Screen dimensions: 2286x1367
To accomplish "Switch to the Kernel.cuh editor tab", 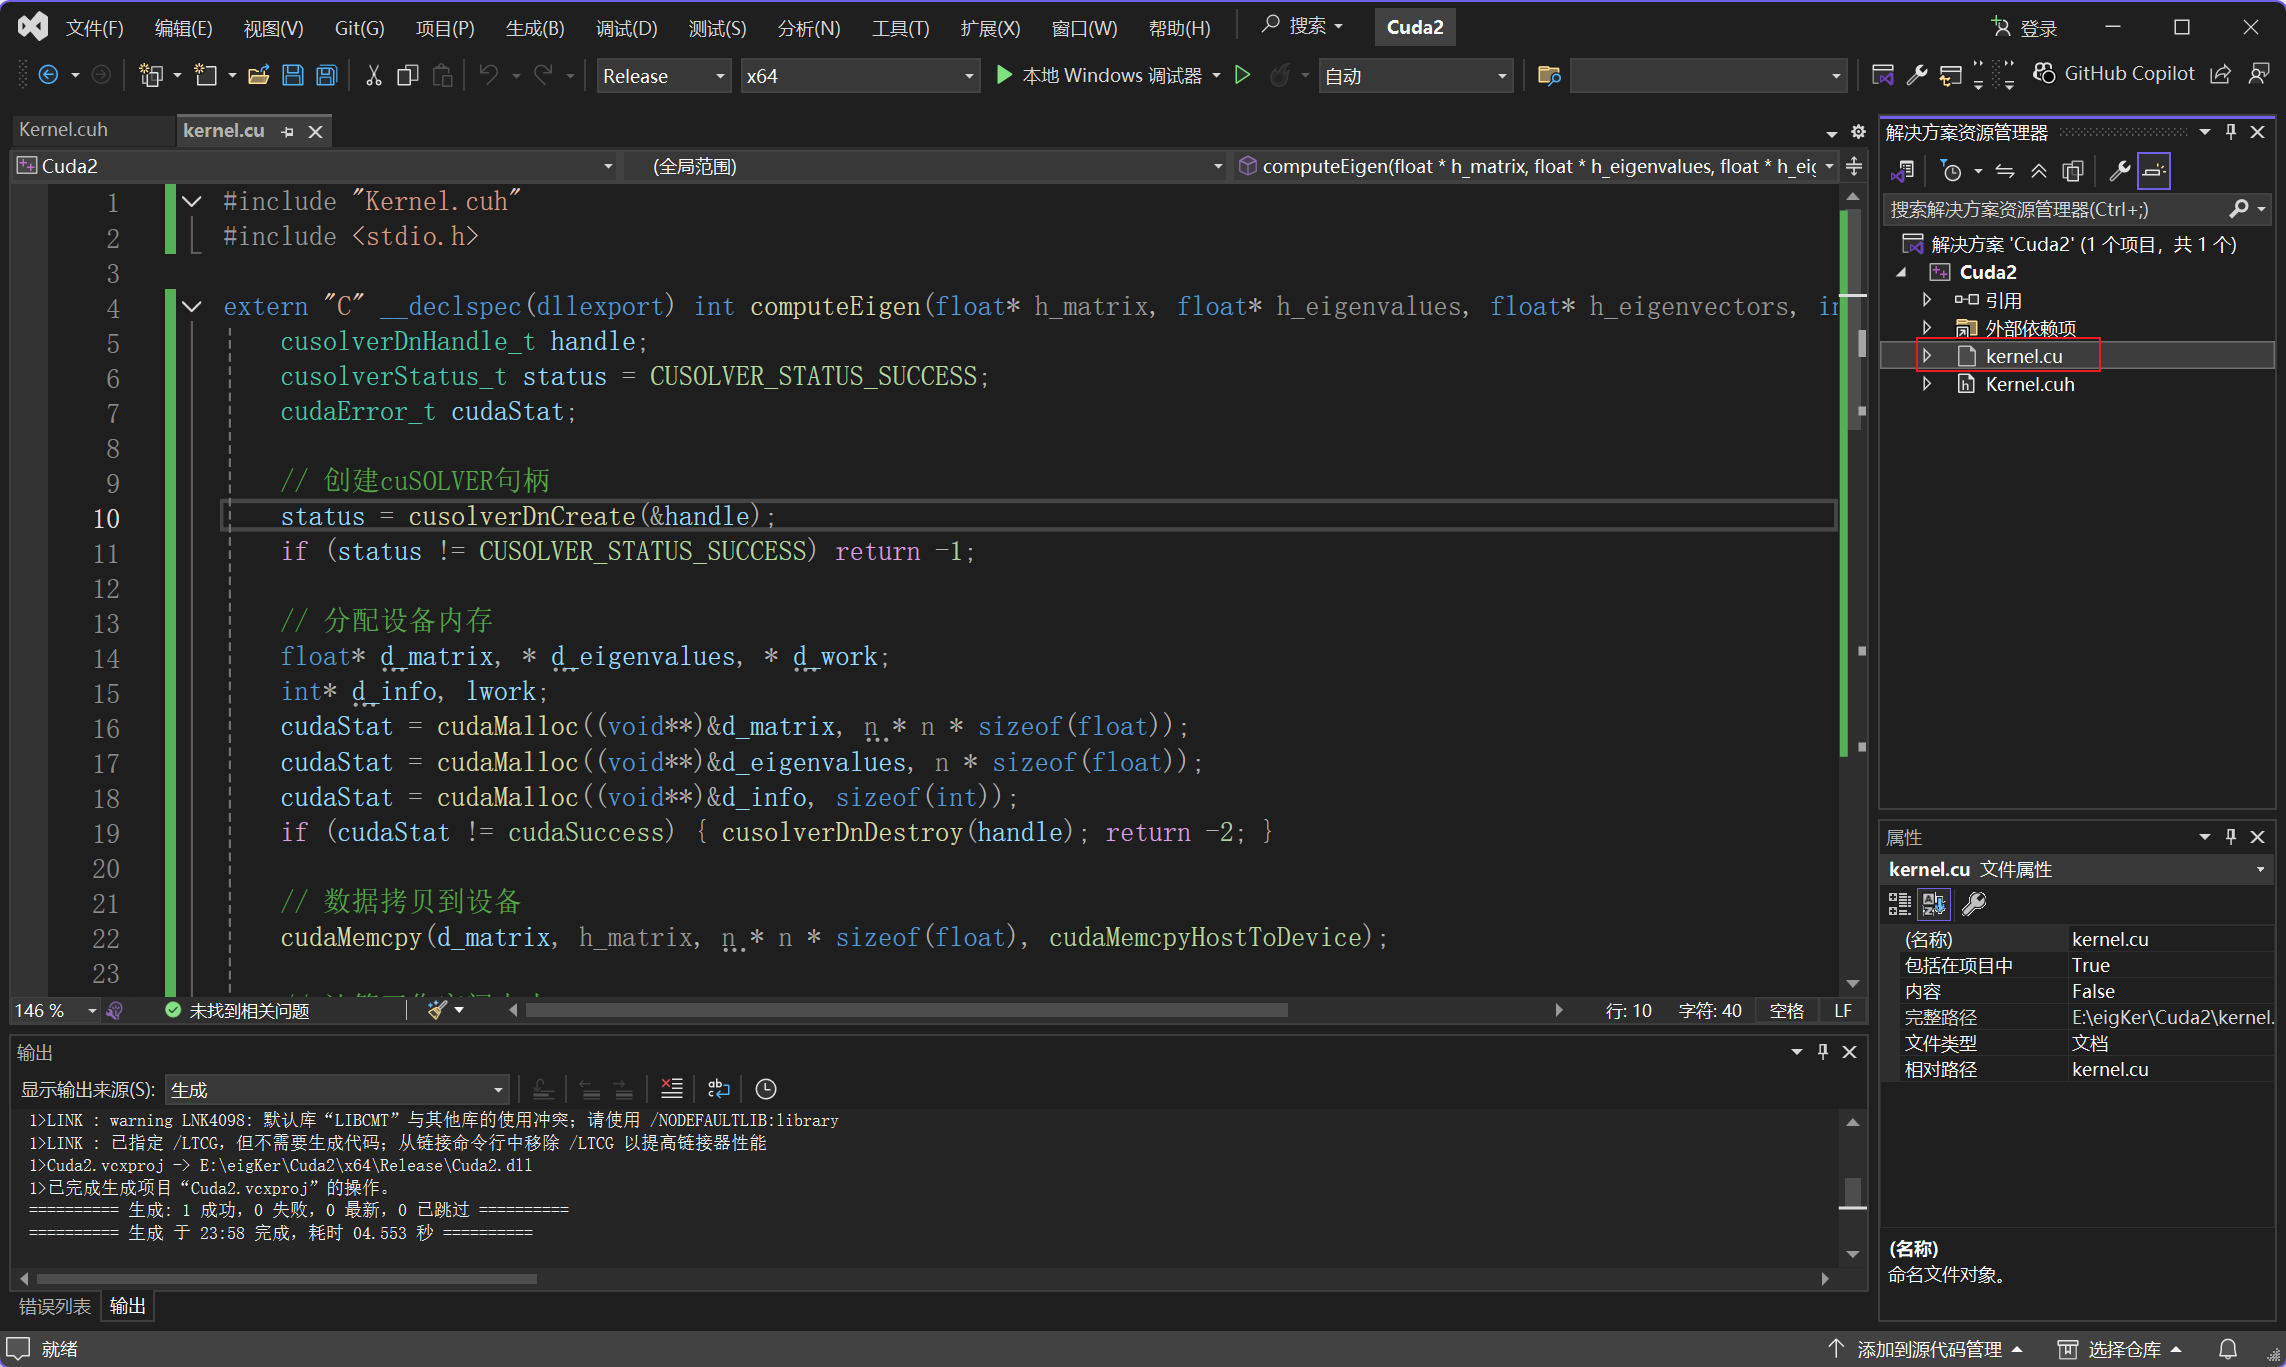I will pyautogui.click(x=64, y=130).
